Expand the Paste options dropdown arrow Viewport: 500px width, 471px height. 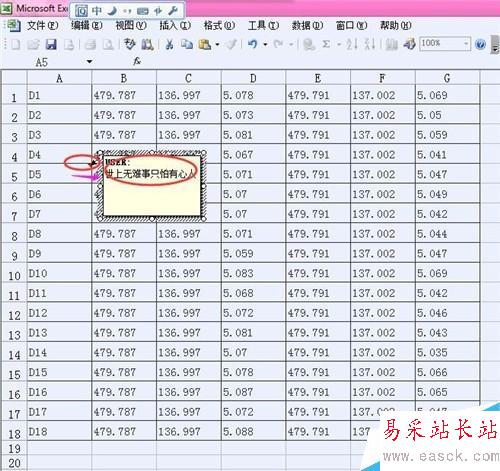[x=217, y=44]
